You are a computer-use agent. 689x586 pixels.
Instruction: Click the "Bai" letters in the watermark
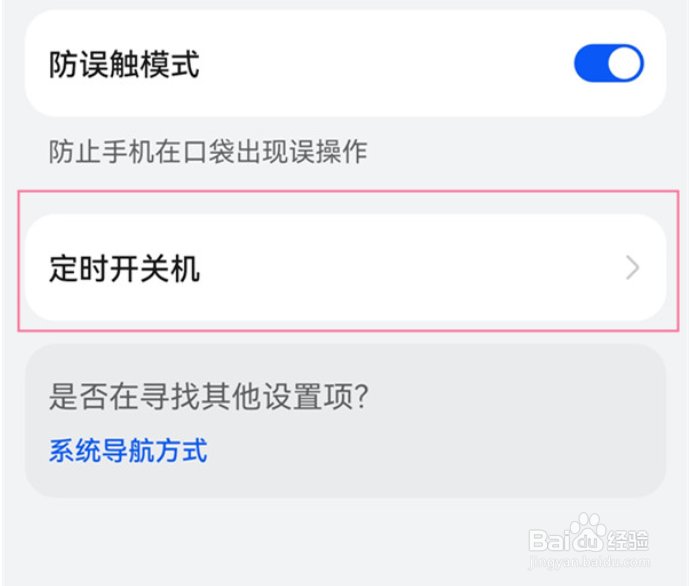550,540
